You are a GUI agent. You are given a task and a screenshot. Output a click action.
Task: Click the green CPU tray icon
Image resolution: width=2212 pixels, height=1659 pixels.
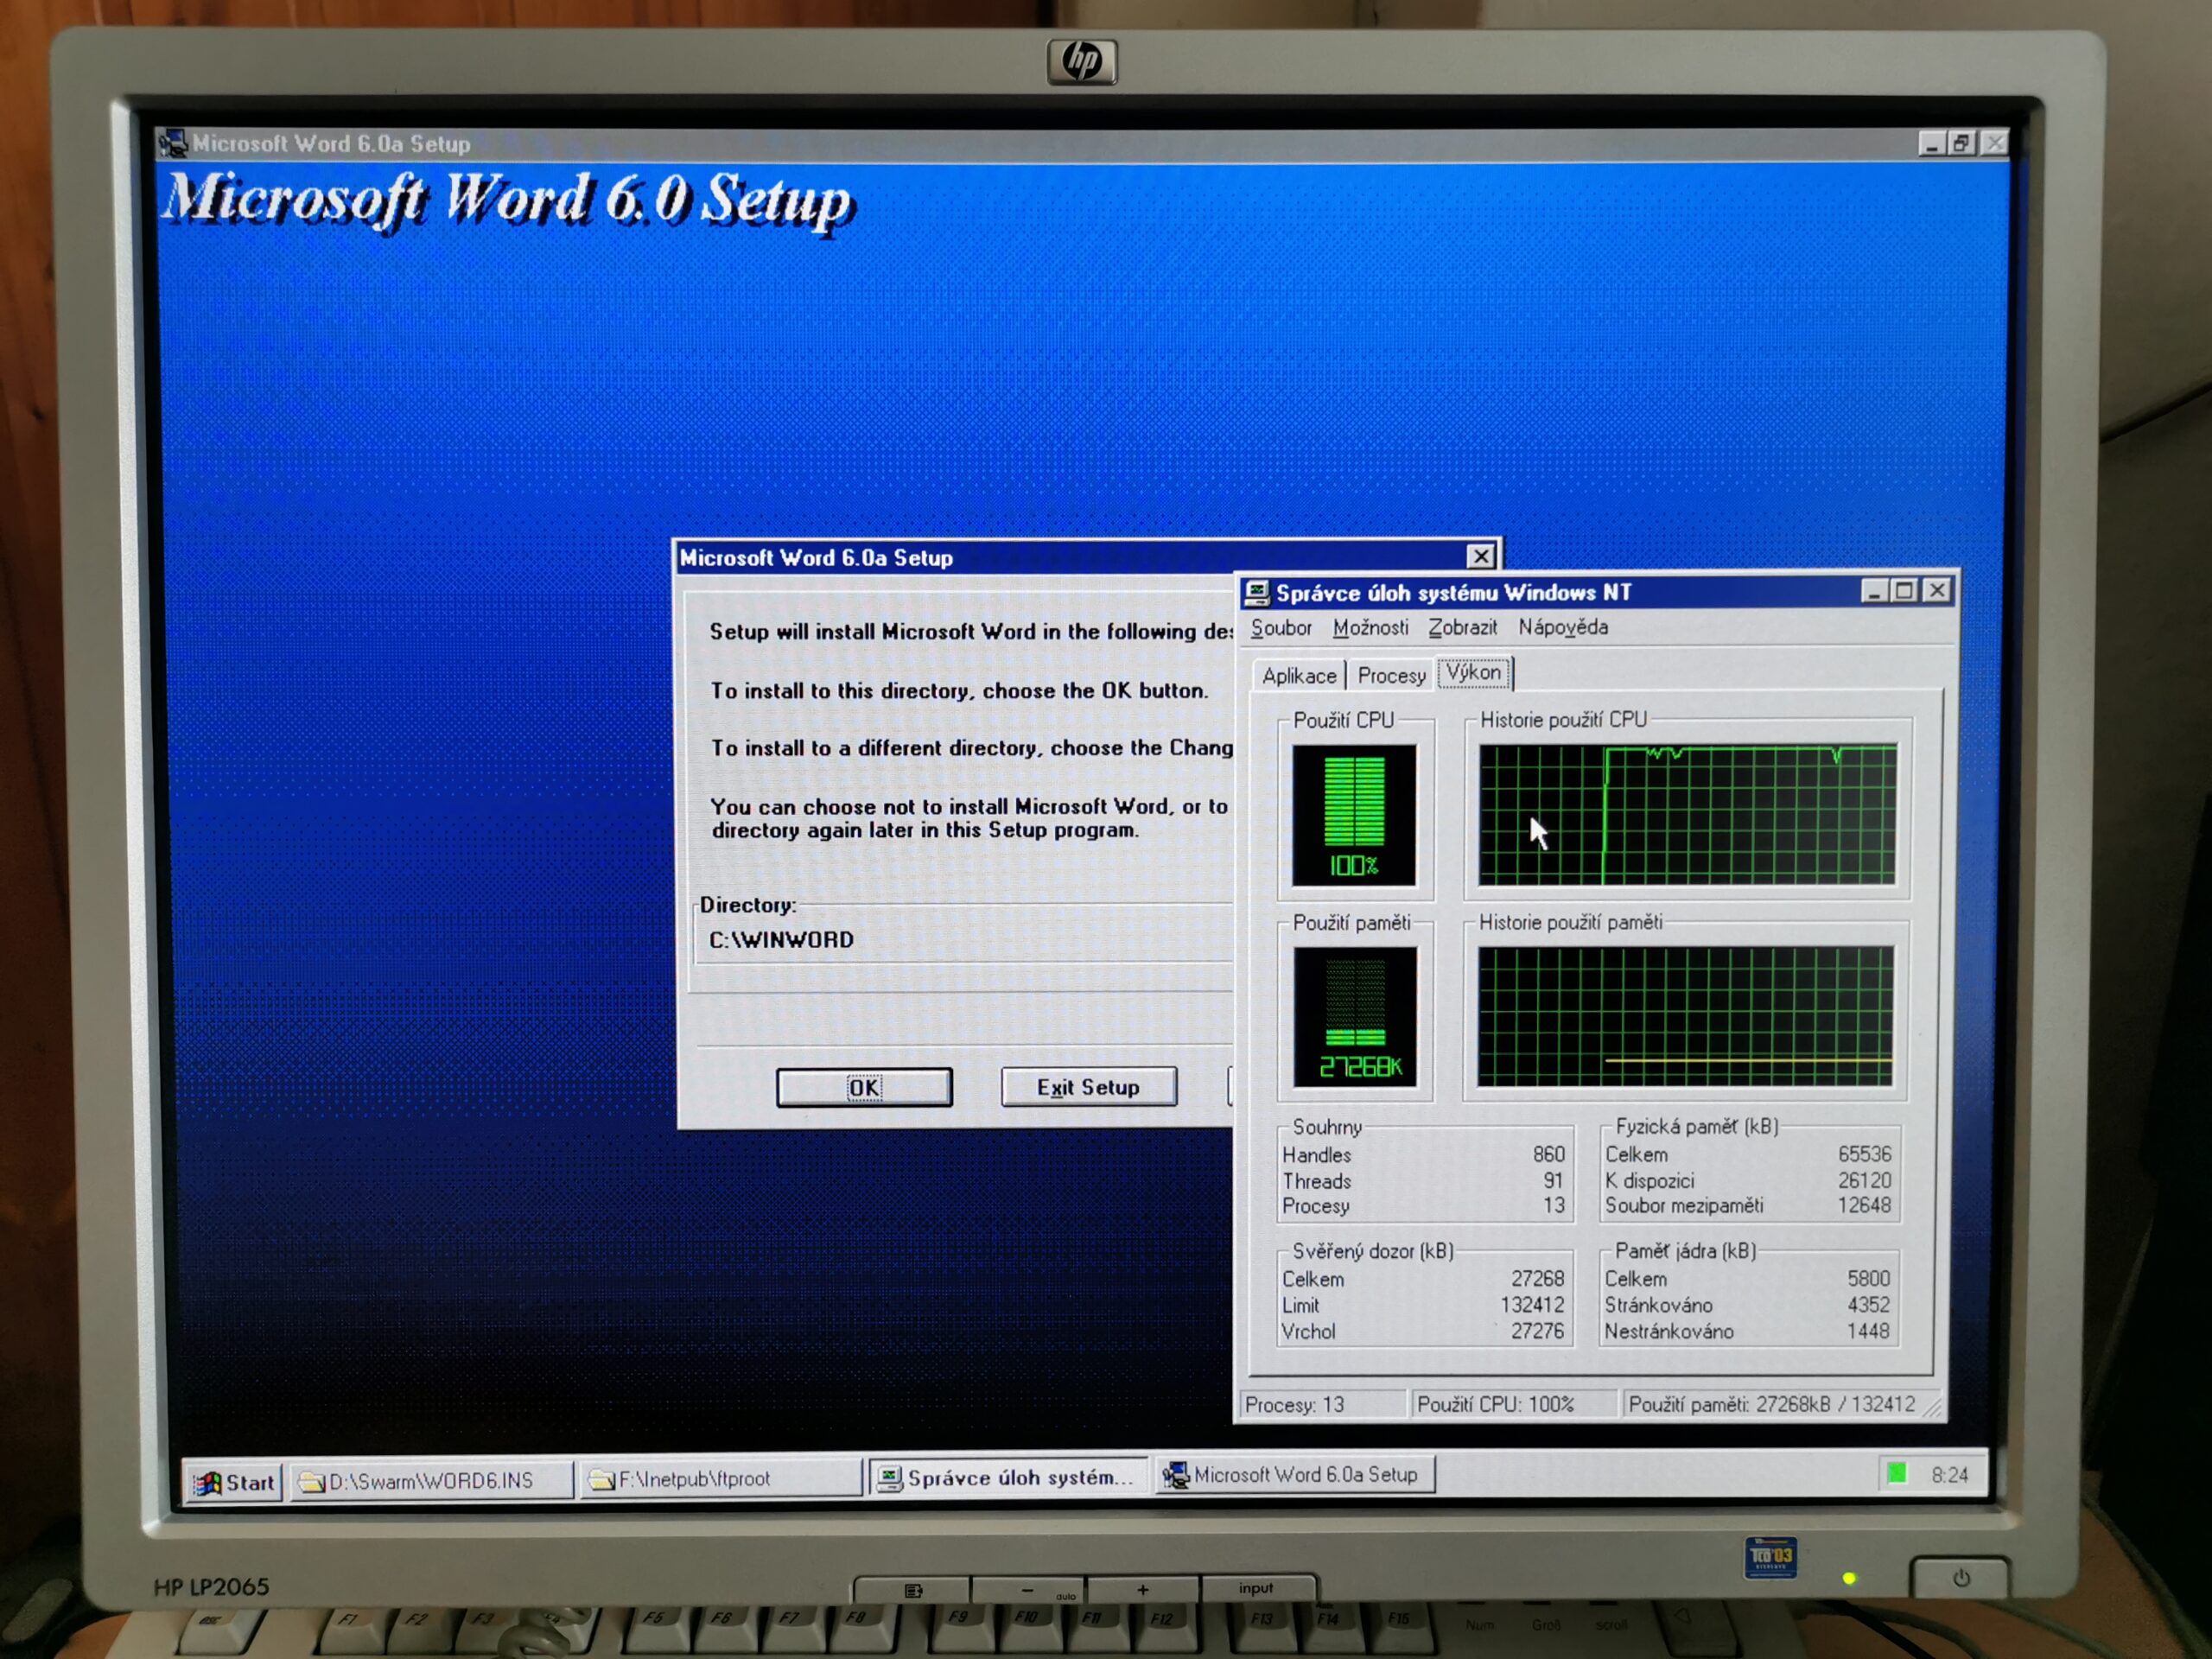pyautogui.click(x=1896, y=1474)
